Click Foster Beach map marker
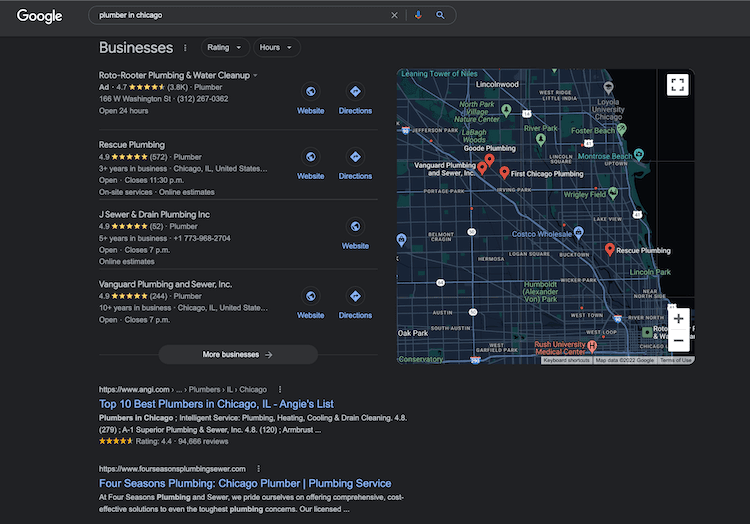 click(621, 128)
